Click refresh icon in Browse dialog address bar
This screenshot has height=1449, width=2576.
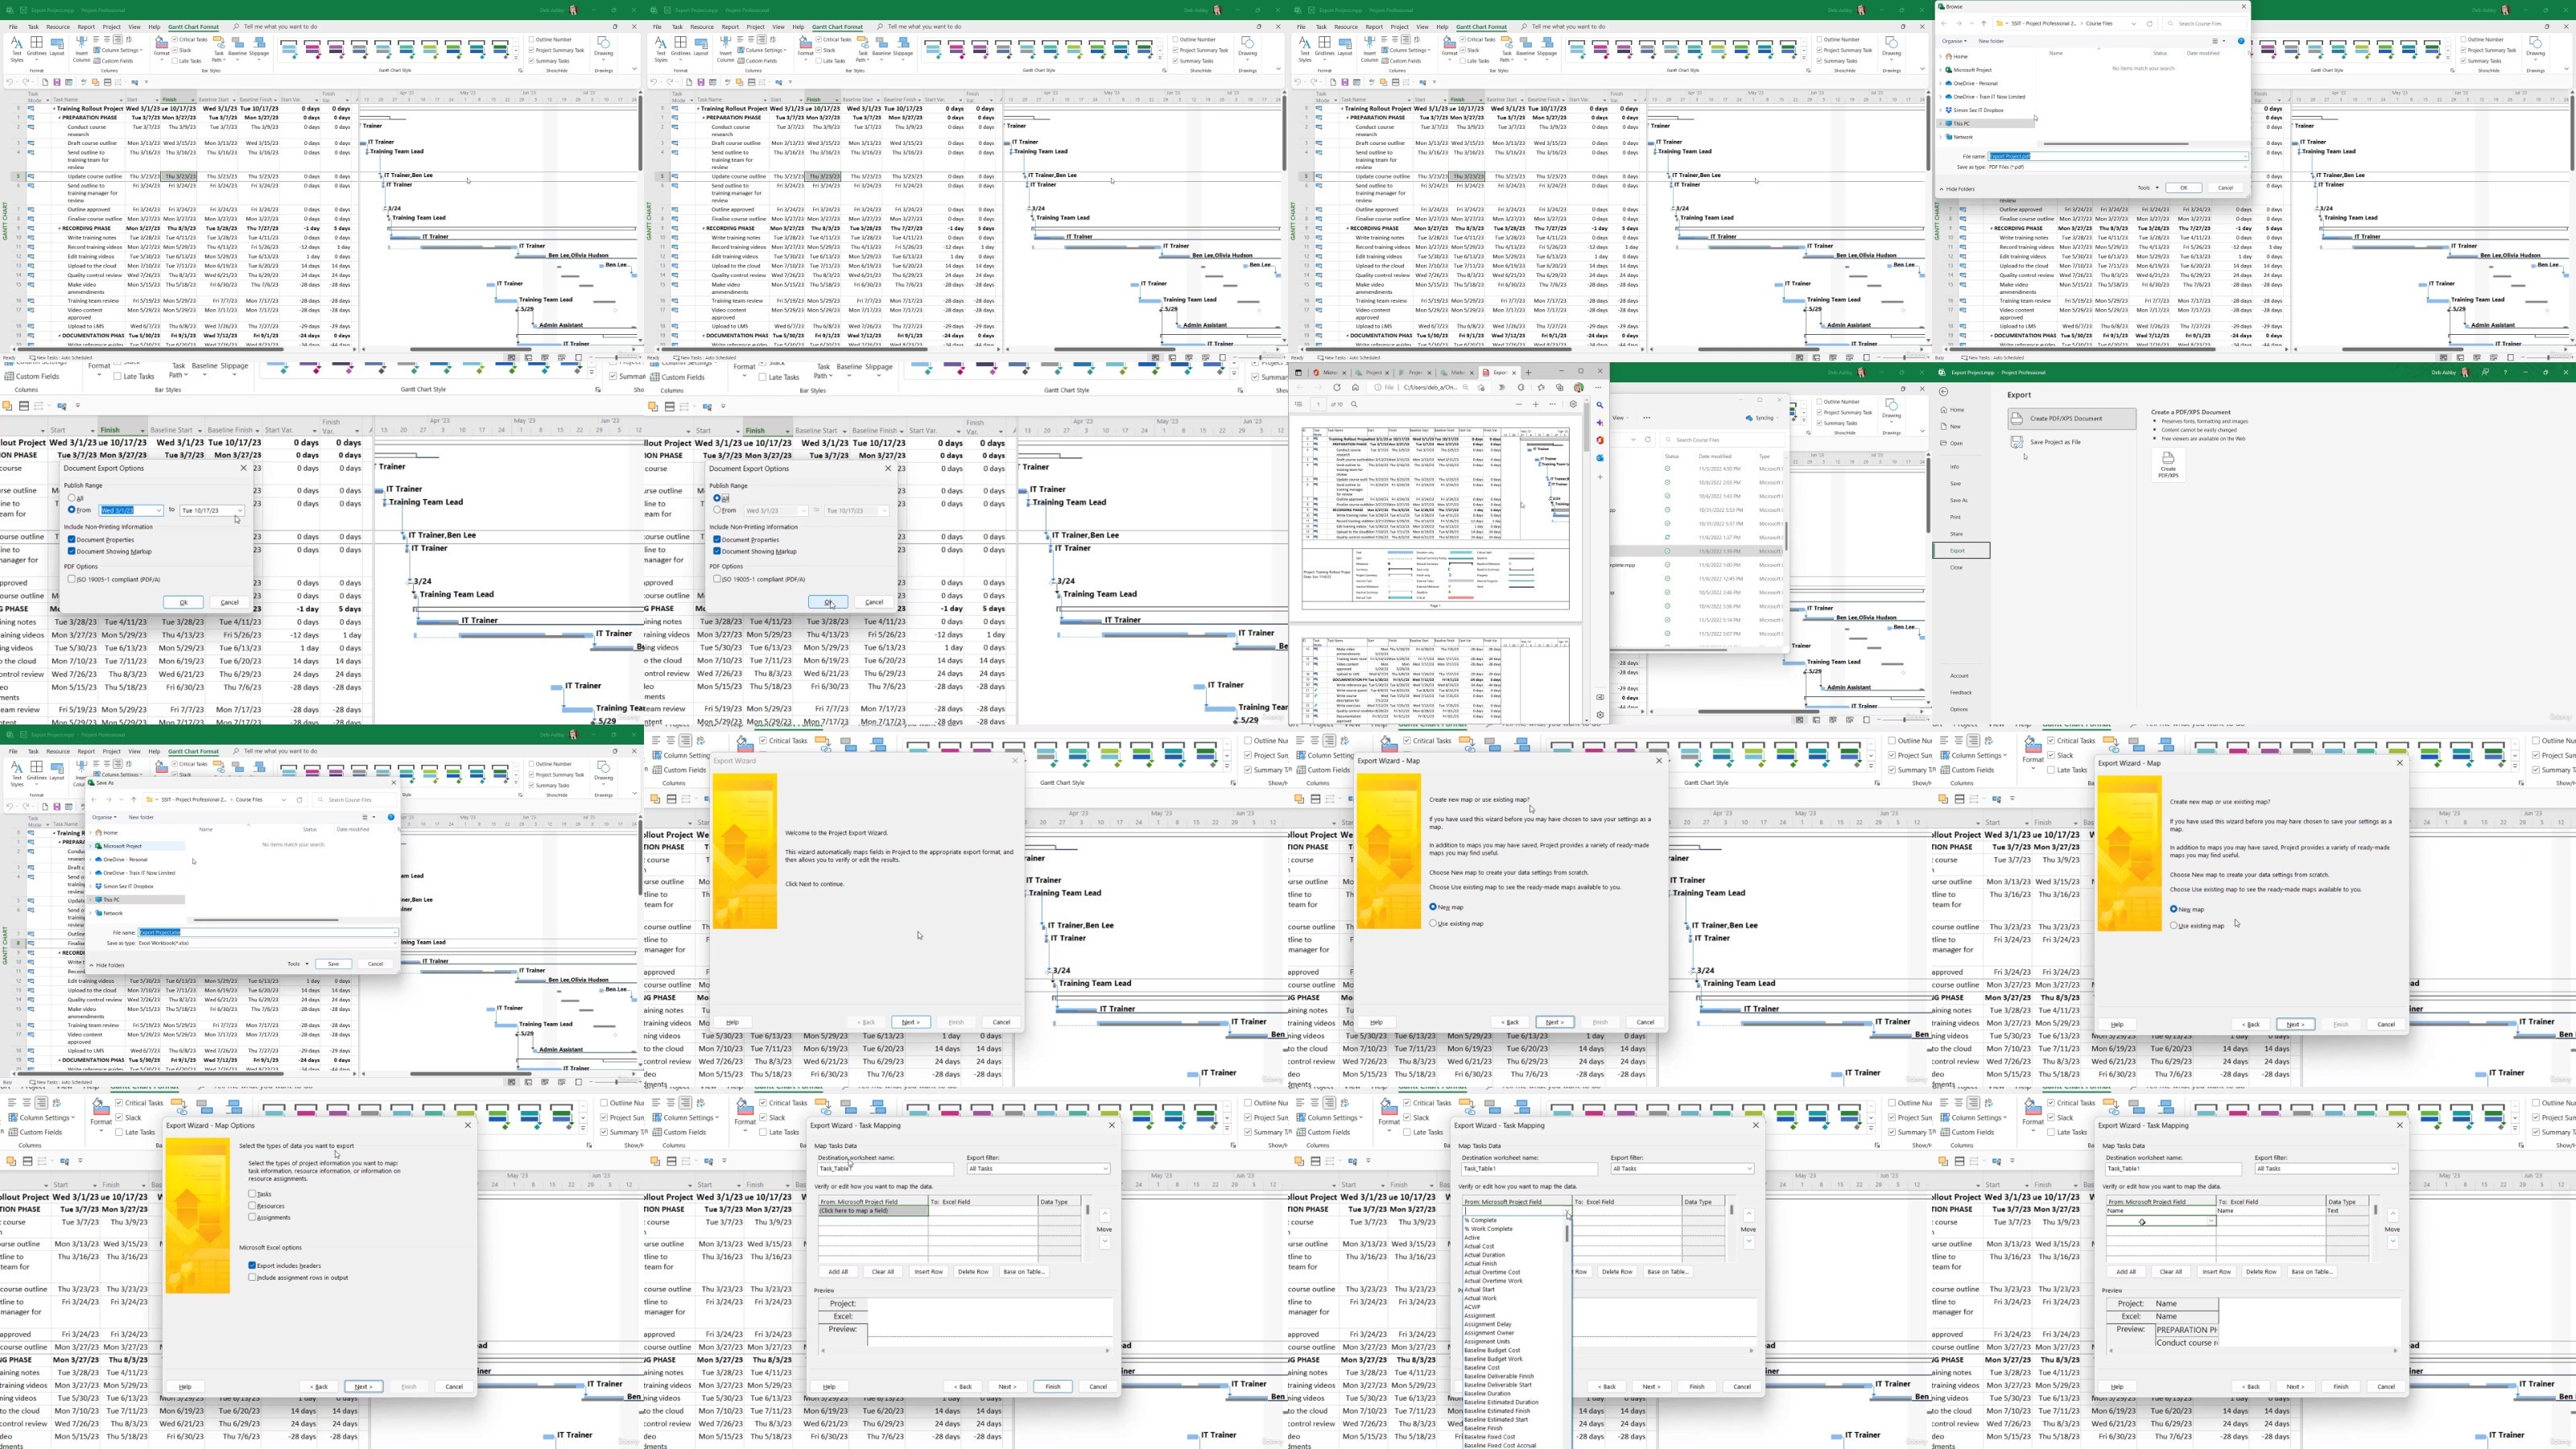coord(2149,23)
